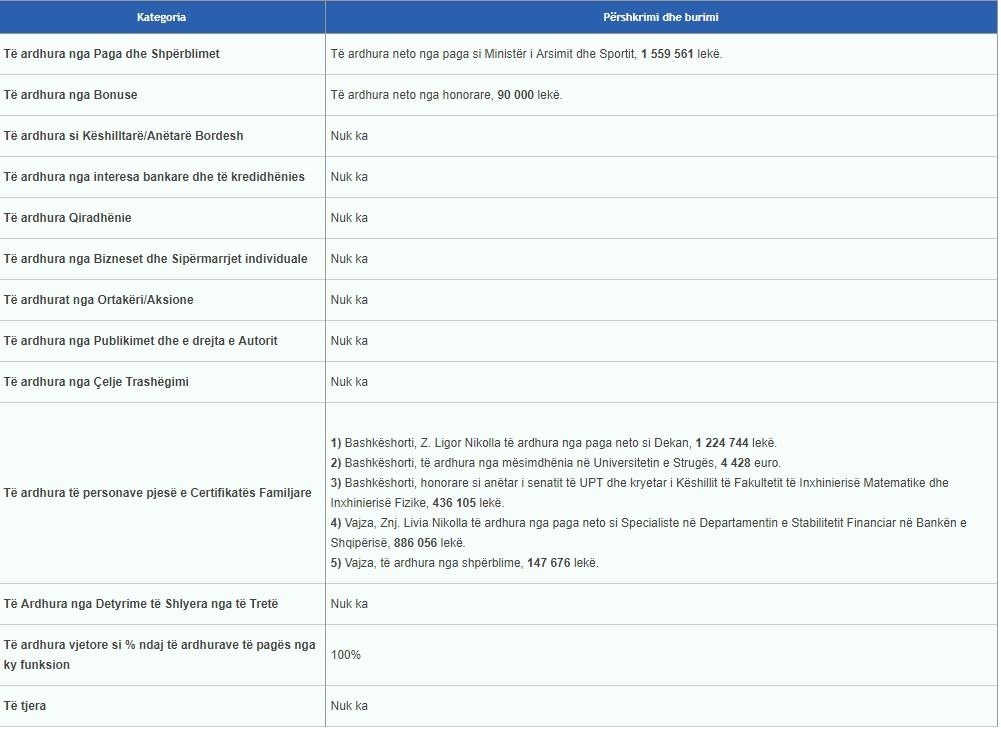Select the Të ardhura nga Çelje Trashëgimi label

pyautogui.click(x=96, y=382)
